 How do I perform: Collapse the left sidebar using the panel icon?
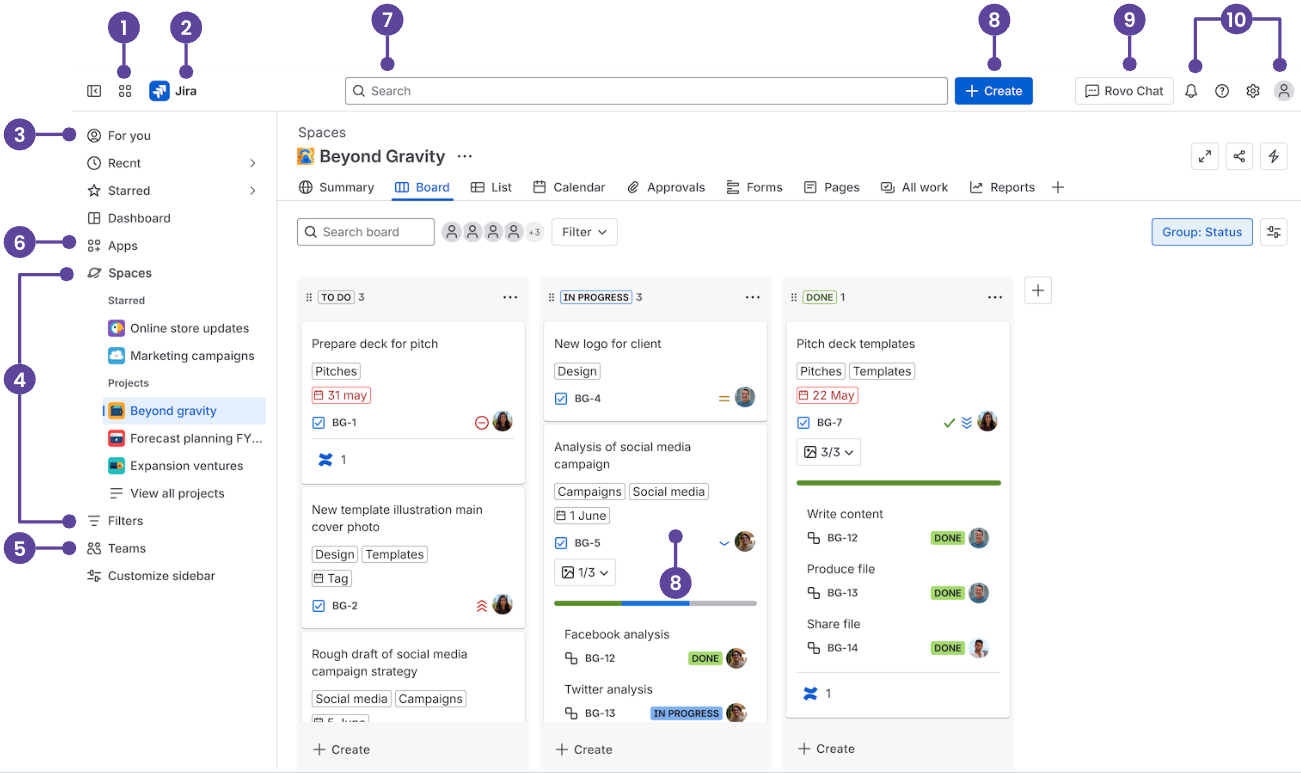(93, 90)
